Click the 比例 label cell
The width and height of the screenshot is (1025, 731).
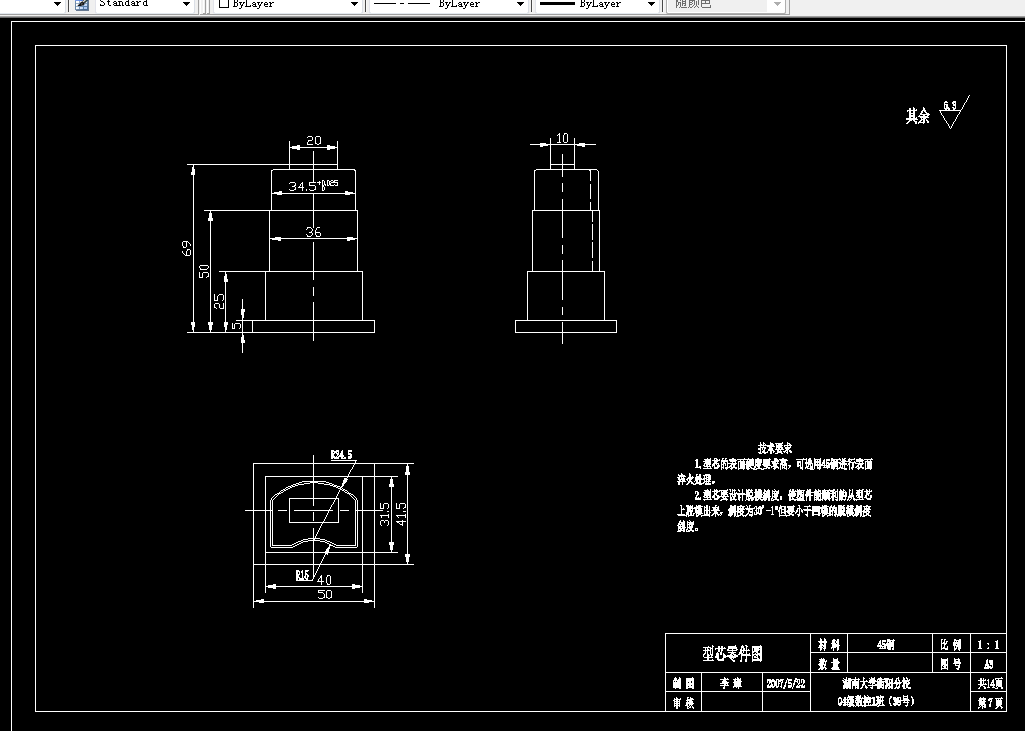951,644
